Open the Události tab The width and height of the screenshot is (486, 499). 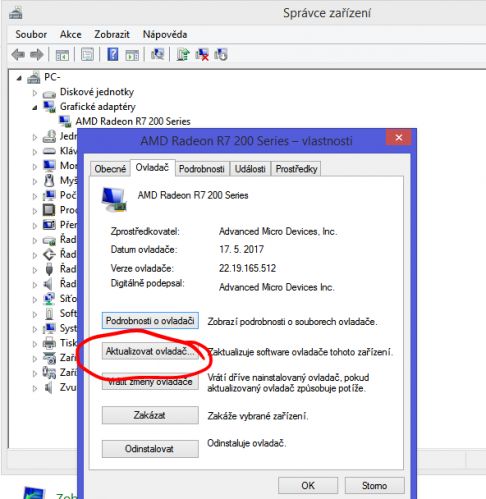(250, 169)
